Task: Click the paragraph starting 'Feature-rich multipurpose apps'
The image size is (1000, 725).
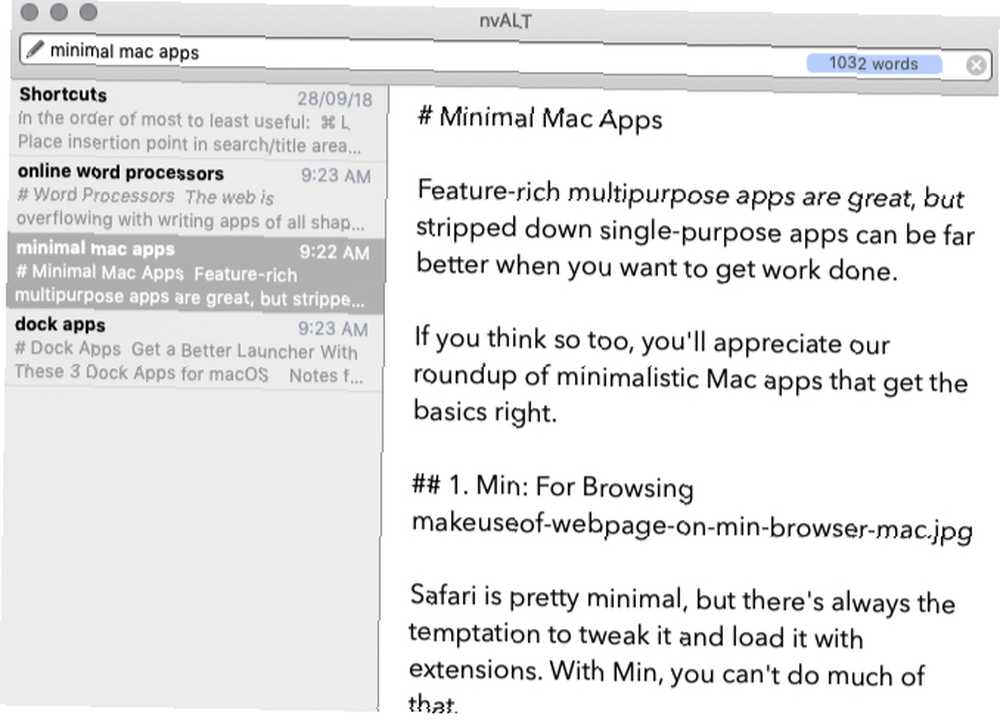Action: (x=695, y=232)
